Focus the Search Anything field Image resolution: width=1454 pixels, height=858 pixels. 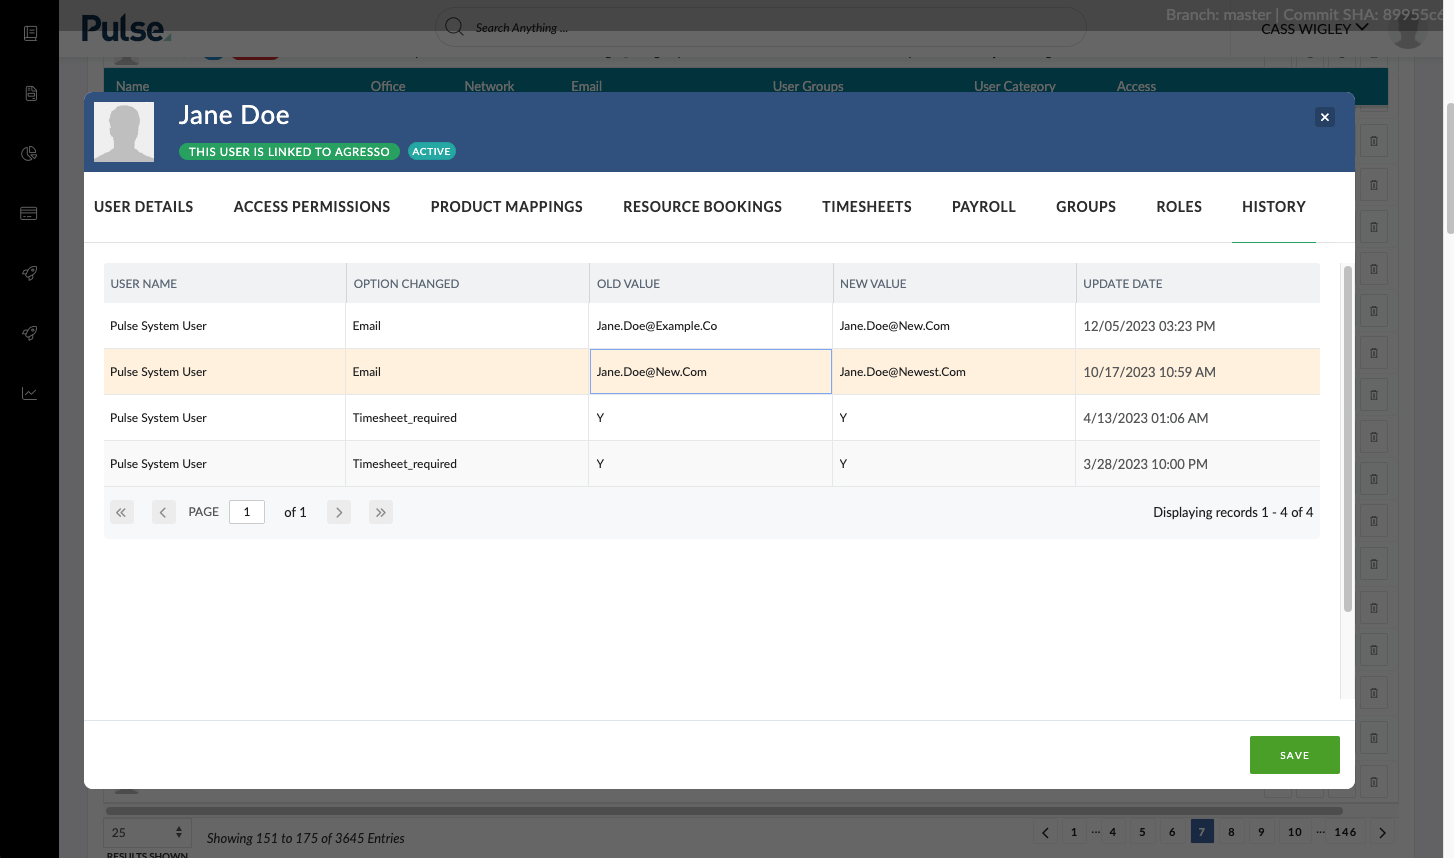pos(761,27)
